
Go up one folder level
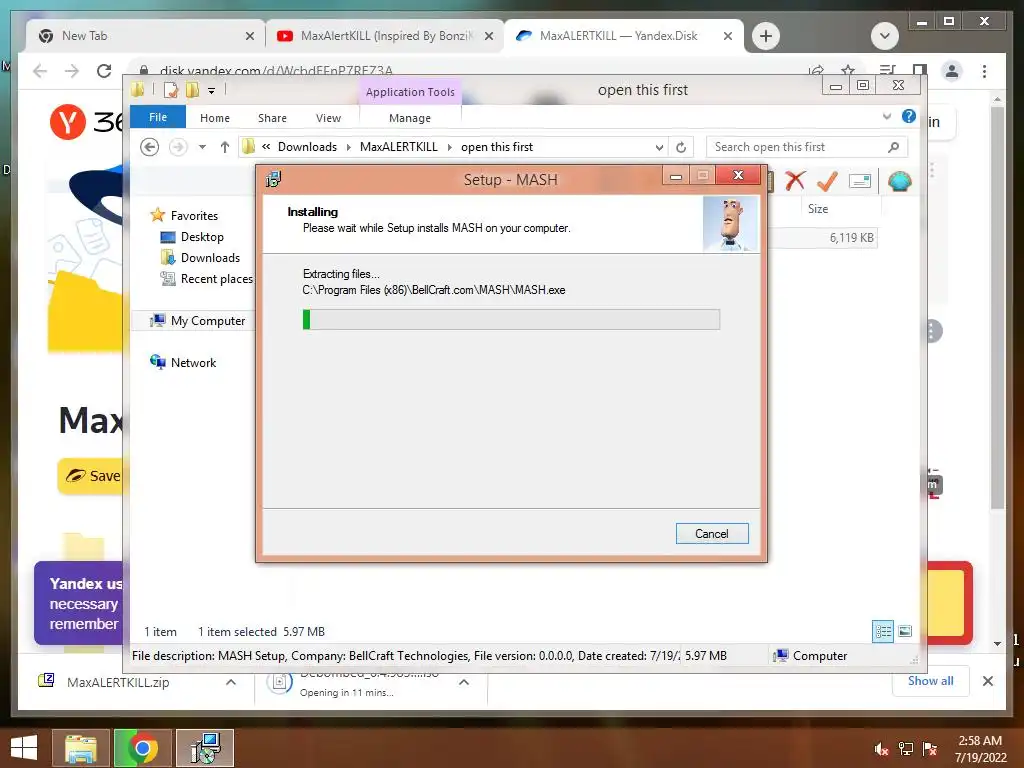[x=225, y=147]
